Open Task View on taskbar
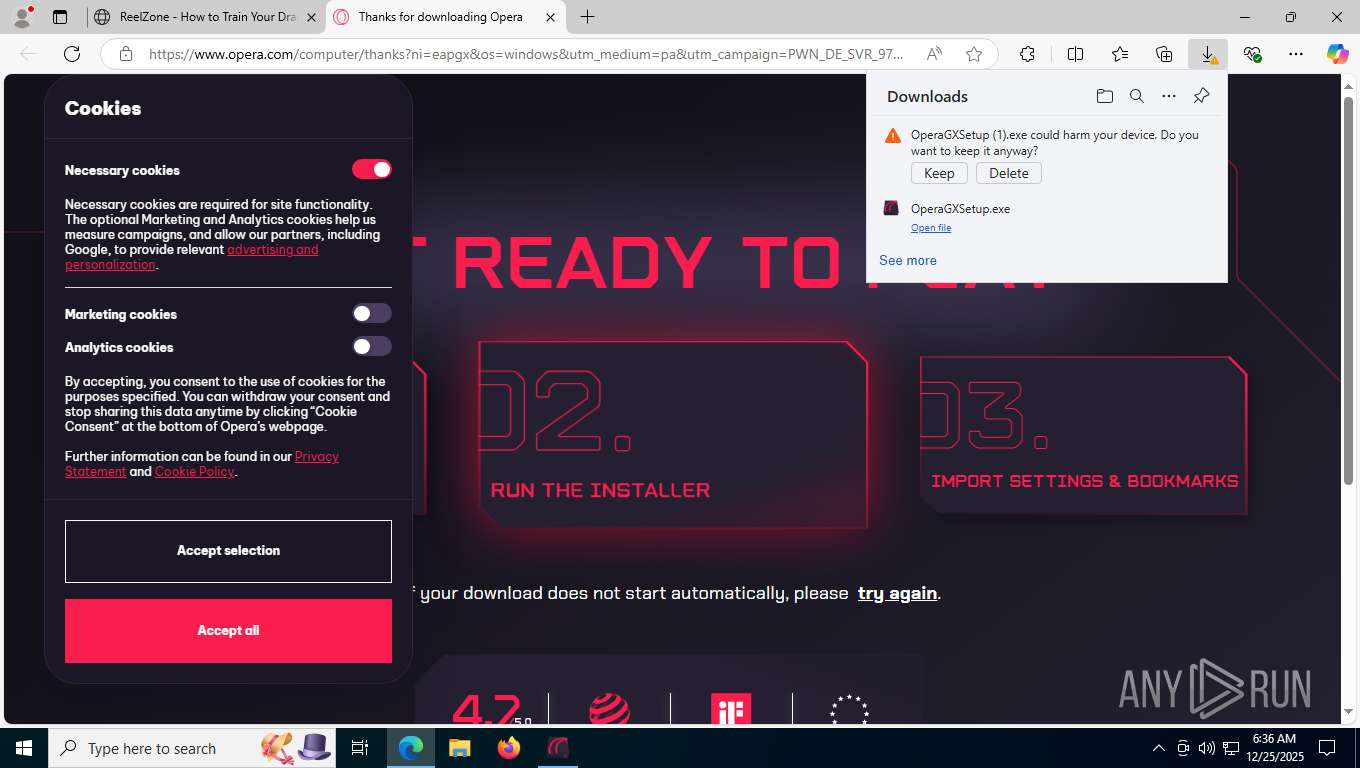Viewport: 1360px width, 768px height. click(360, 748)
